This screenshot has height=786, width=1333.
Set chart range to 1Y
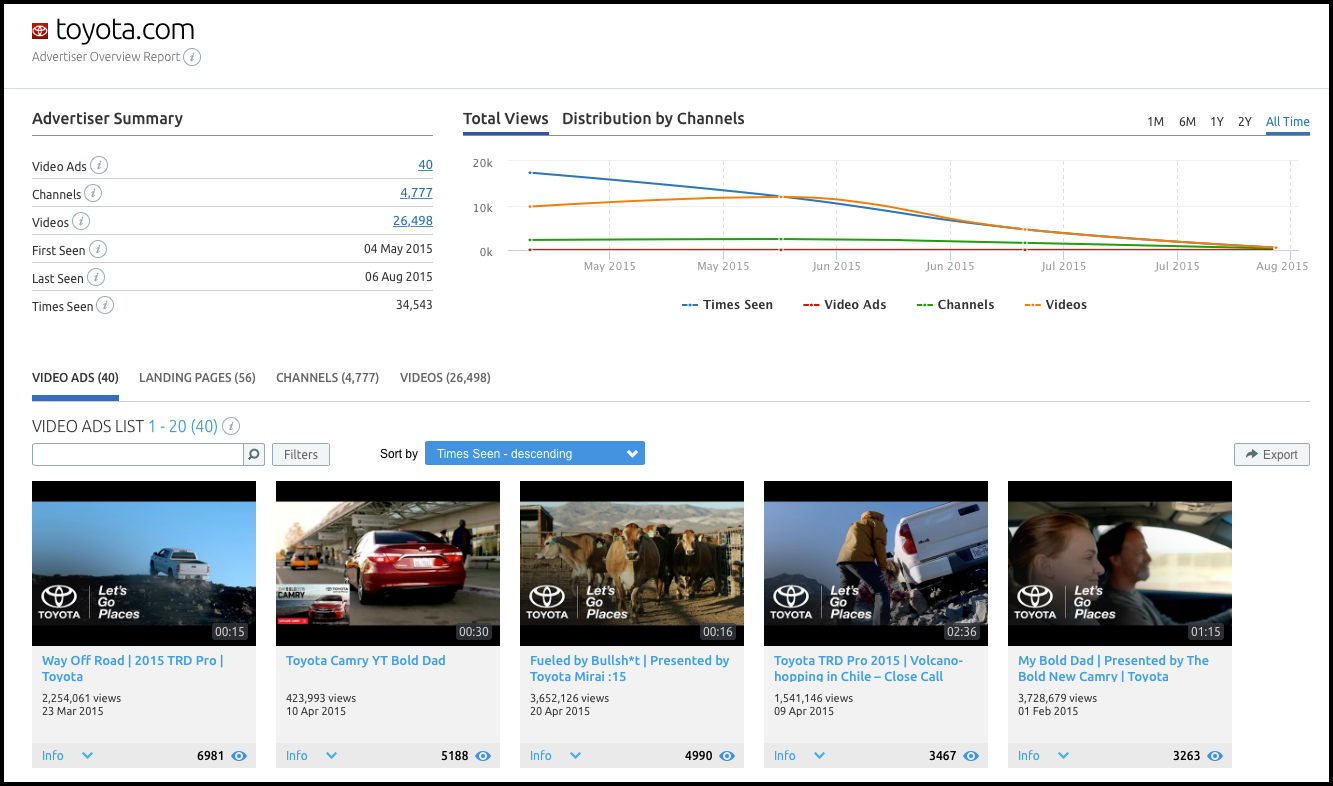coord(1217,122)
